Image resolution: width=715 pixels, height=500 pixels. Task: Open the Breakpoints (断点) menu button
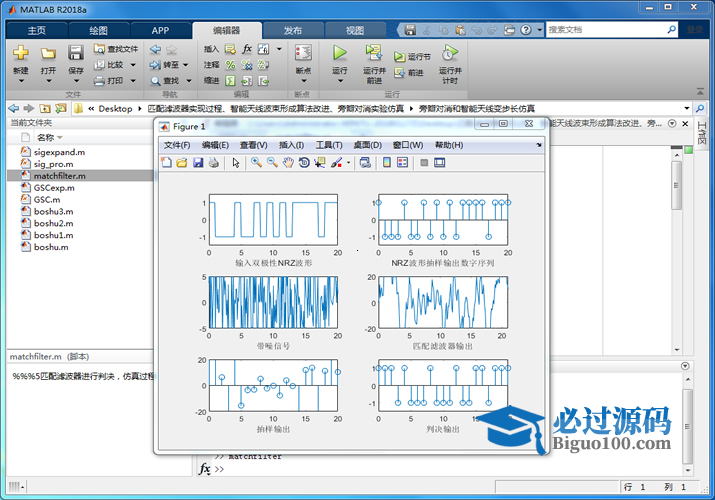tap(303, 62)
